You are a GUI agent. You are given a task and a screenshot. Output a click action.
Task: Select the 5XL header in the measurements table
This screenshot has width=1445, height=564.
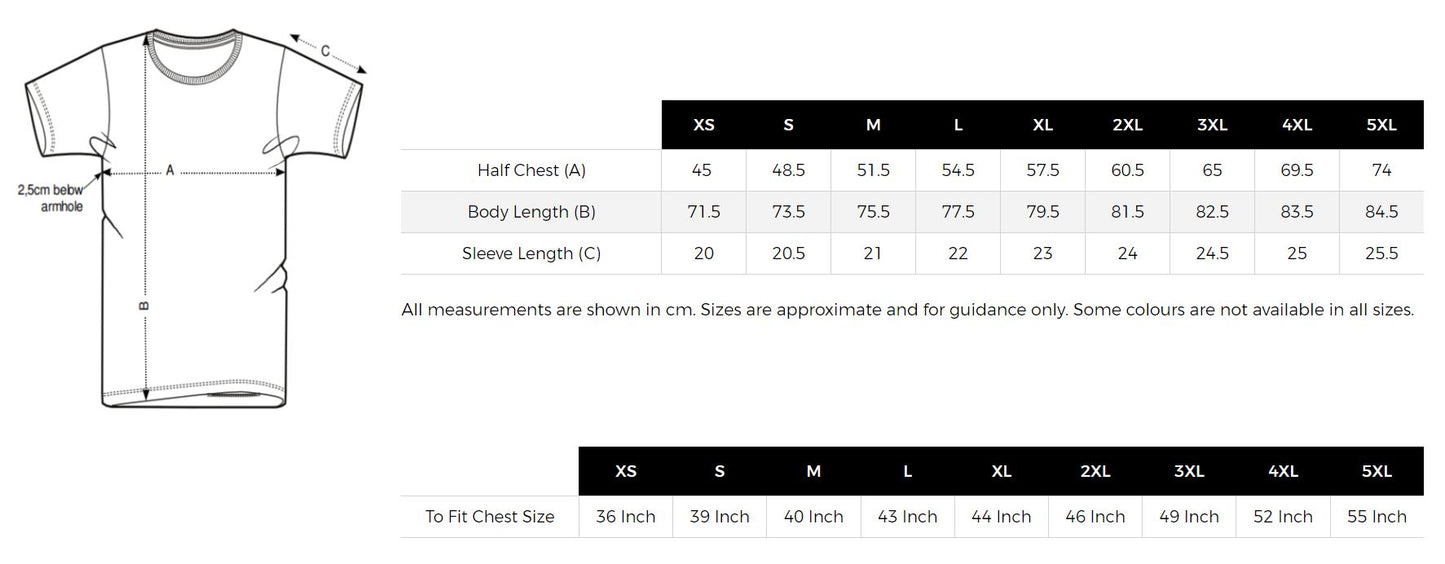[1381, 125]
